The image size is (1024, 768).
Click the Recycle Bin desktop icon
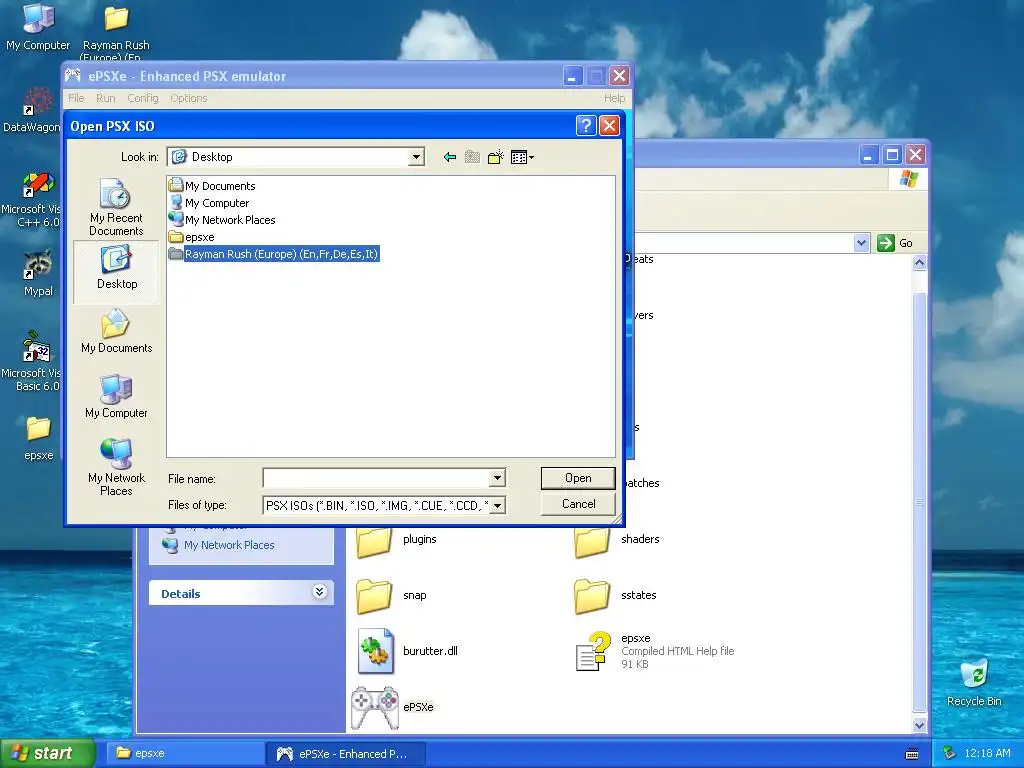[x=974, y=682]
